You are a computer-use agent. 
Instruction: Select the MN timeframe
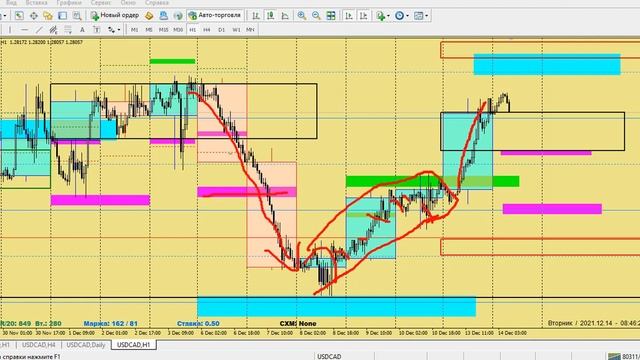coord(250,30)
